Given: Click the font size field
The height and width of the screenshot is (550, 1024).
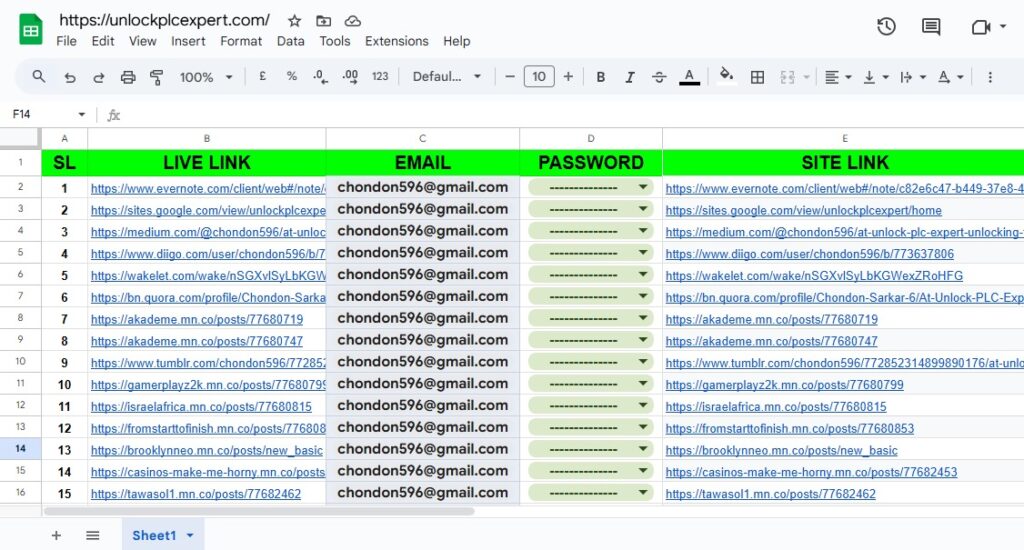Looking at the screenshot, I should pyautogui.click(x=539, y=76).
